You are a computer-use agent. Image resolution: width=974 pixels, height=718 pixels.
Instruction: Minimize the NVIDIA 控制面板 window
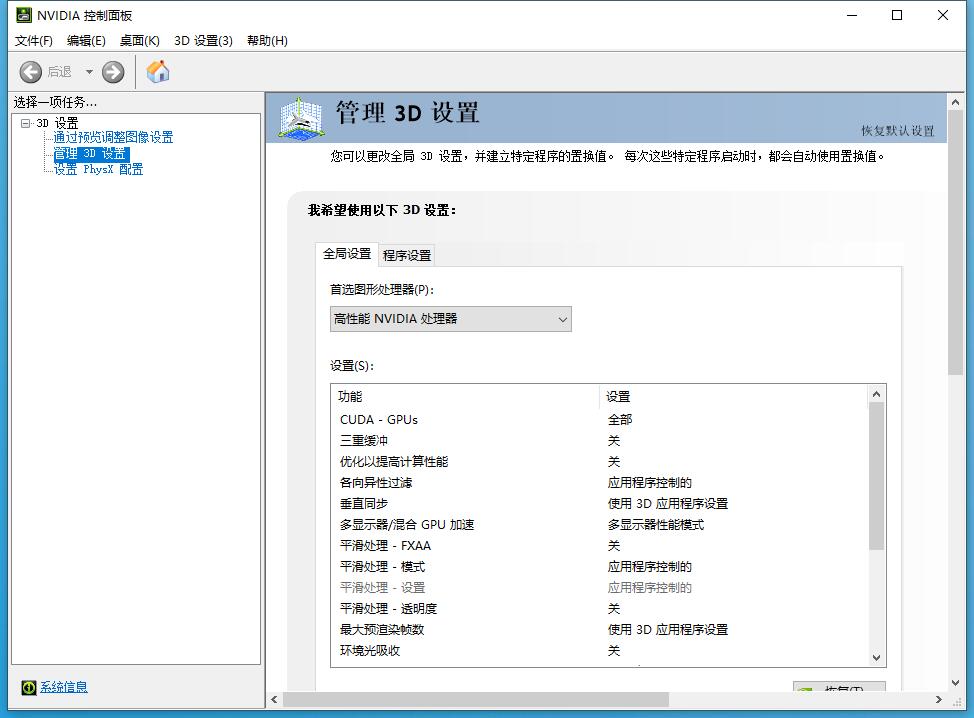[x=852, y=16]
